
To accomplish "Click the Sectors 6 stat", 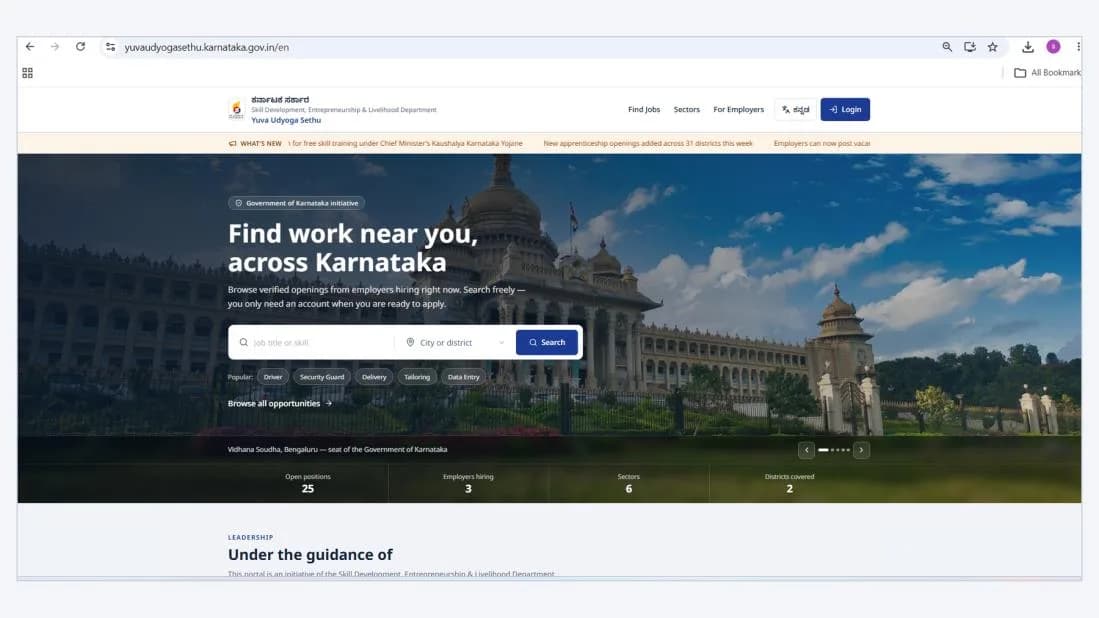I will [629, 483].
